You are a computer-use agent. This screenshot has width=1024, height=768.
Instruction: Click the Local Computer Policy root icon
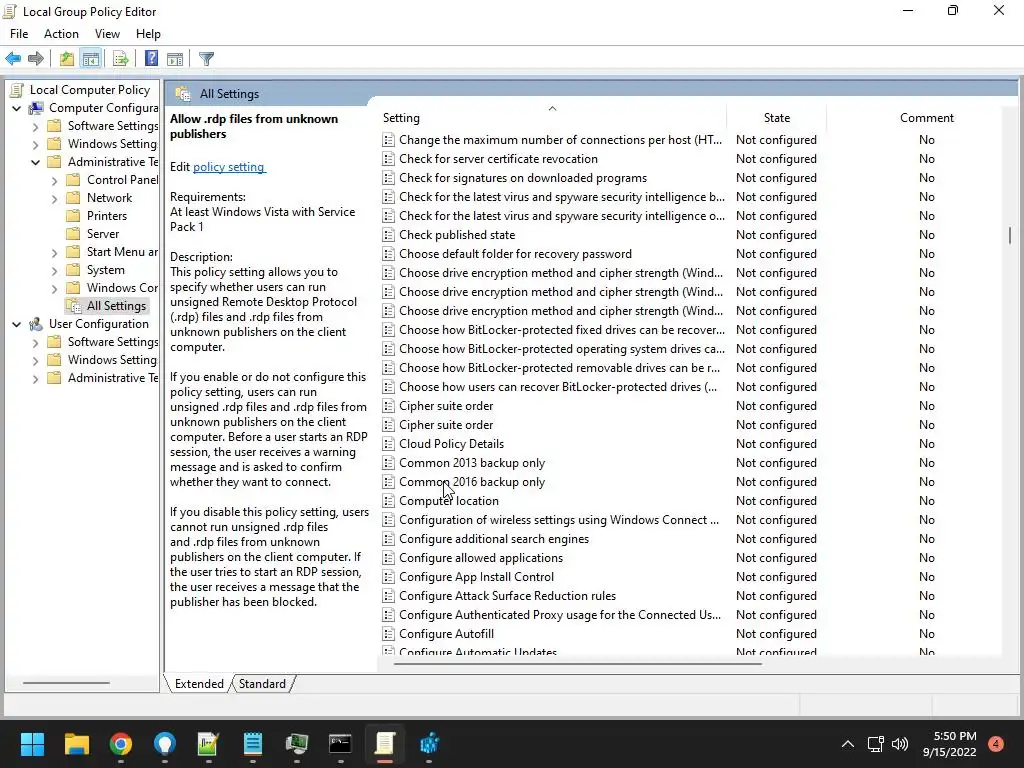click(x=17, y=90)
